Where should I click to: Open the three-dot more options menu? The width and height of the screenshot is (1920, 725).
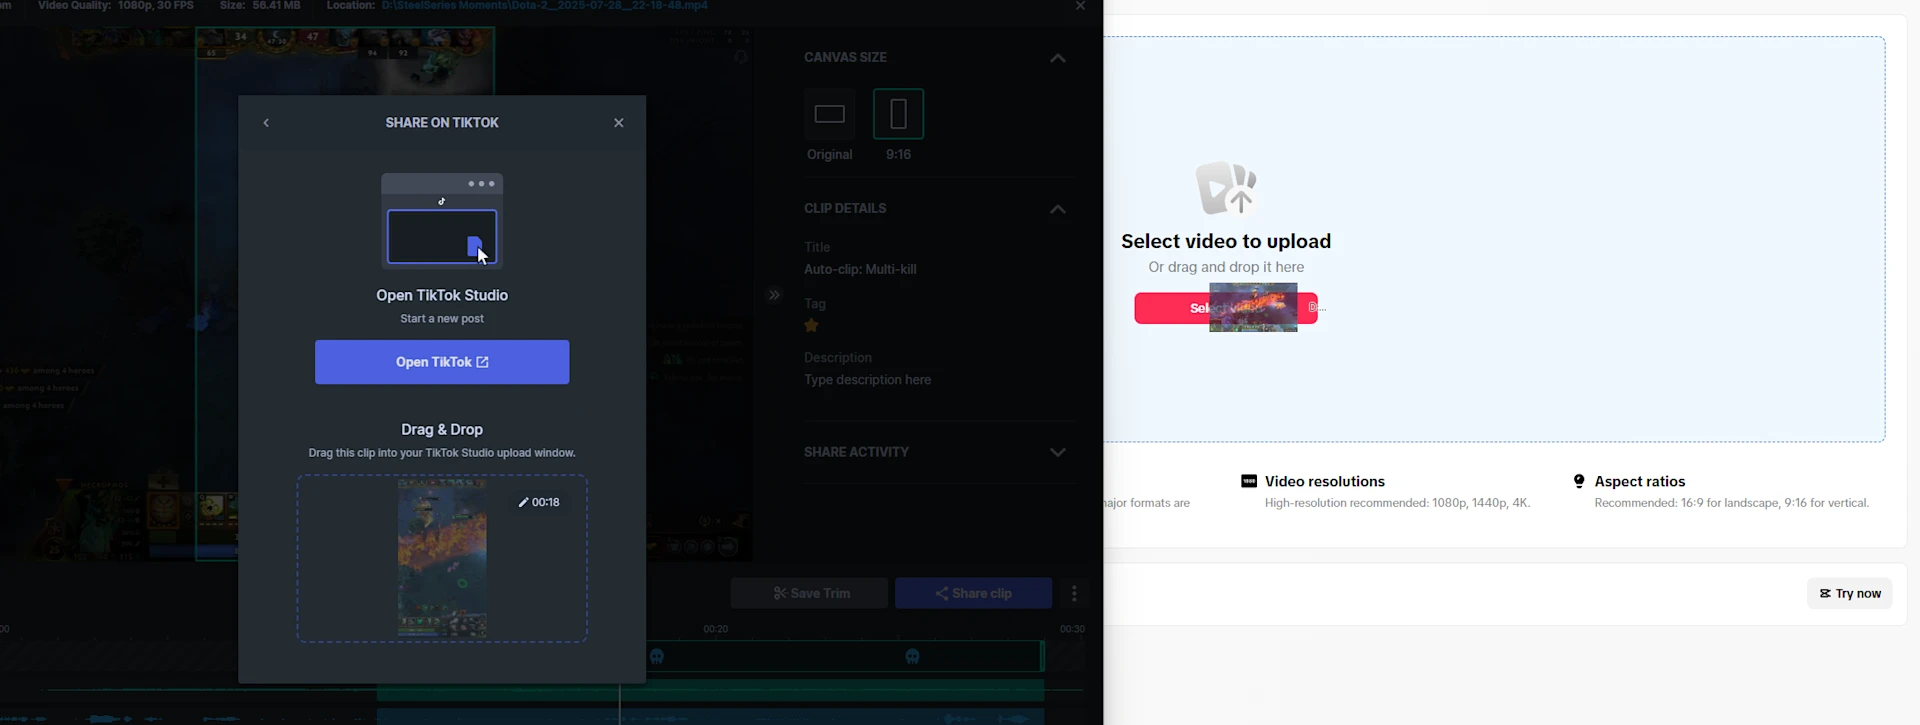coord(1075,593)
